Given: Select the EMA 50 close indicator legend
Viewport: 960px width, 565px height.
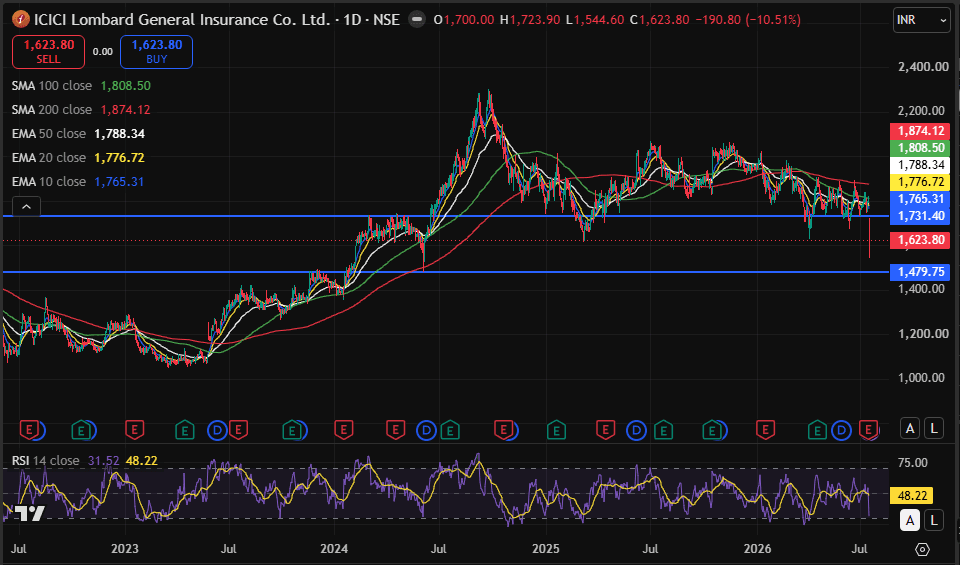Looking at the screenshot, I should tap(78, 133).
